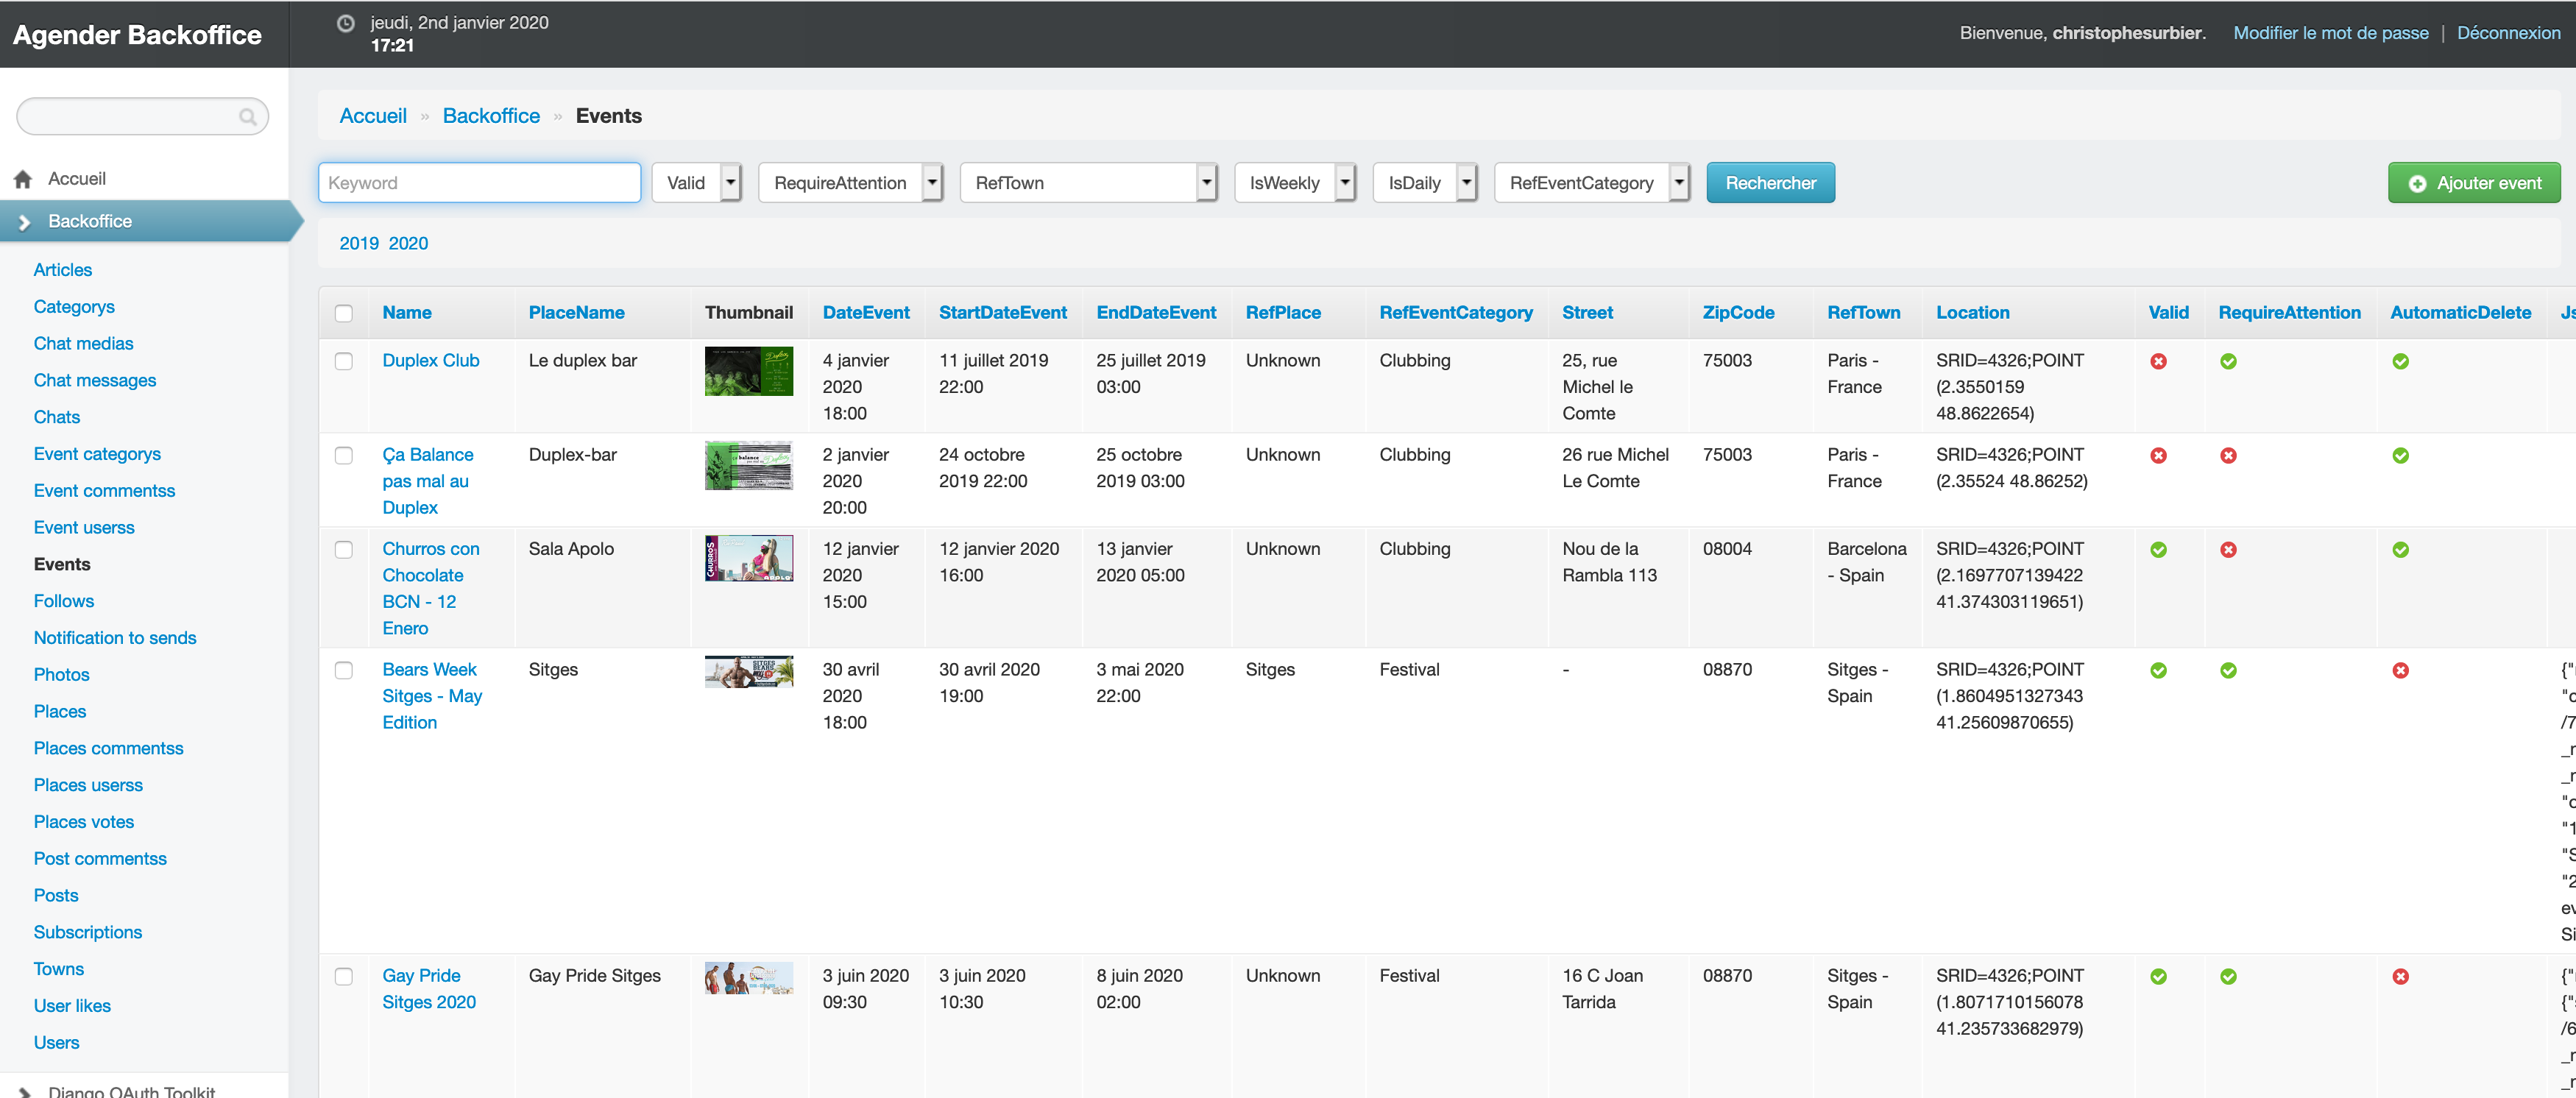
Task: Click green Valid icon for Bears Week Sitges
Action: (x=2158, y=670)
